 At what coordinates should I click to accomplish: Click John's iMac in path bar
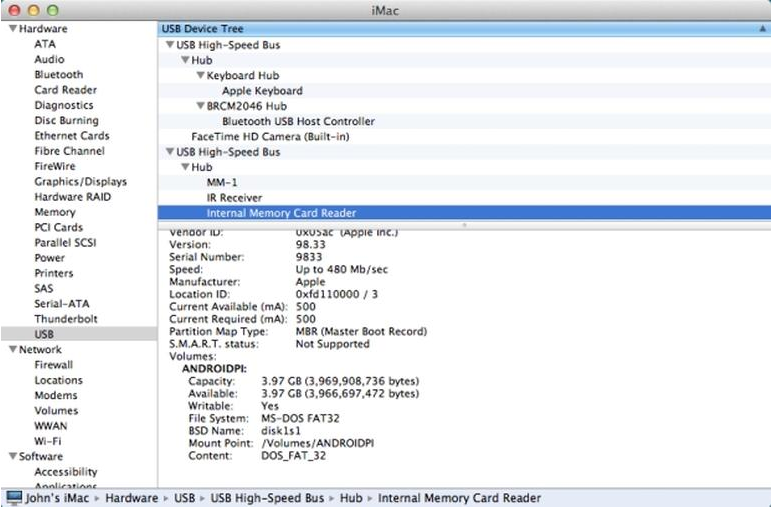(57, 498)
